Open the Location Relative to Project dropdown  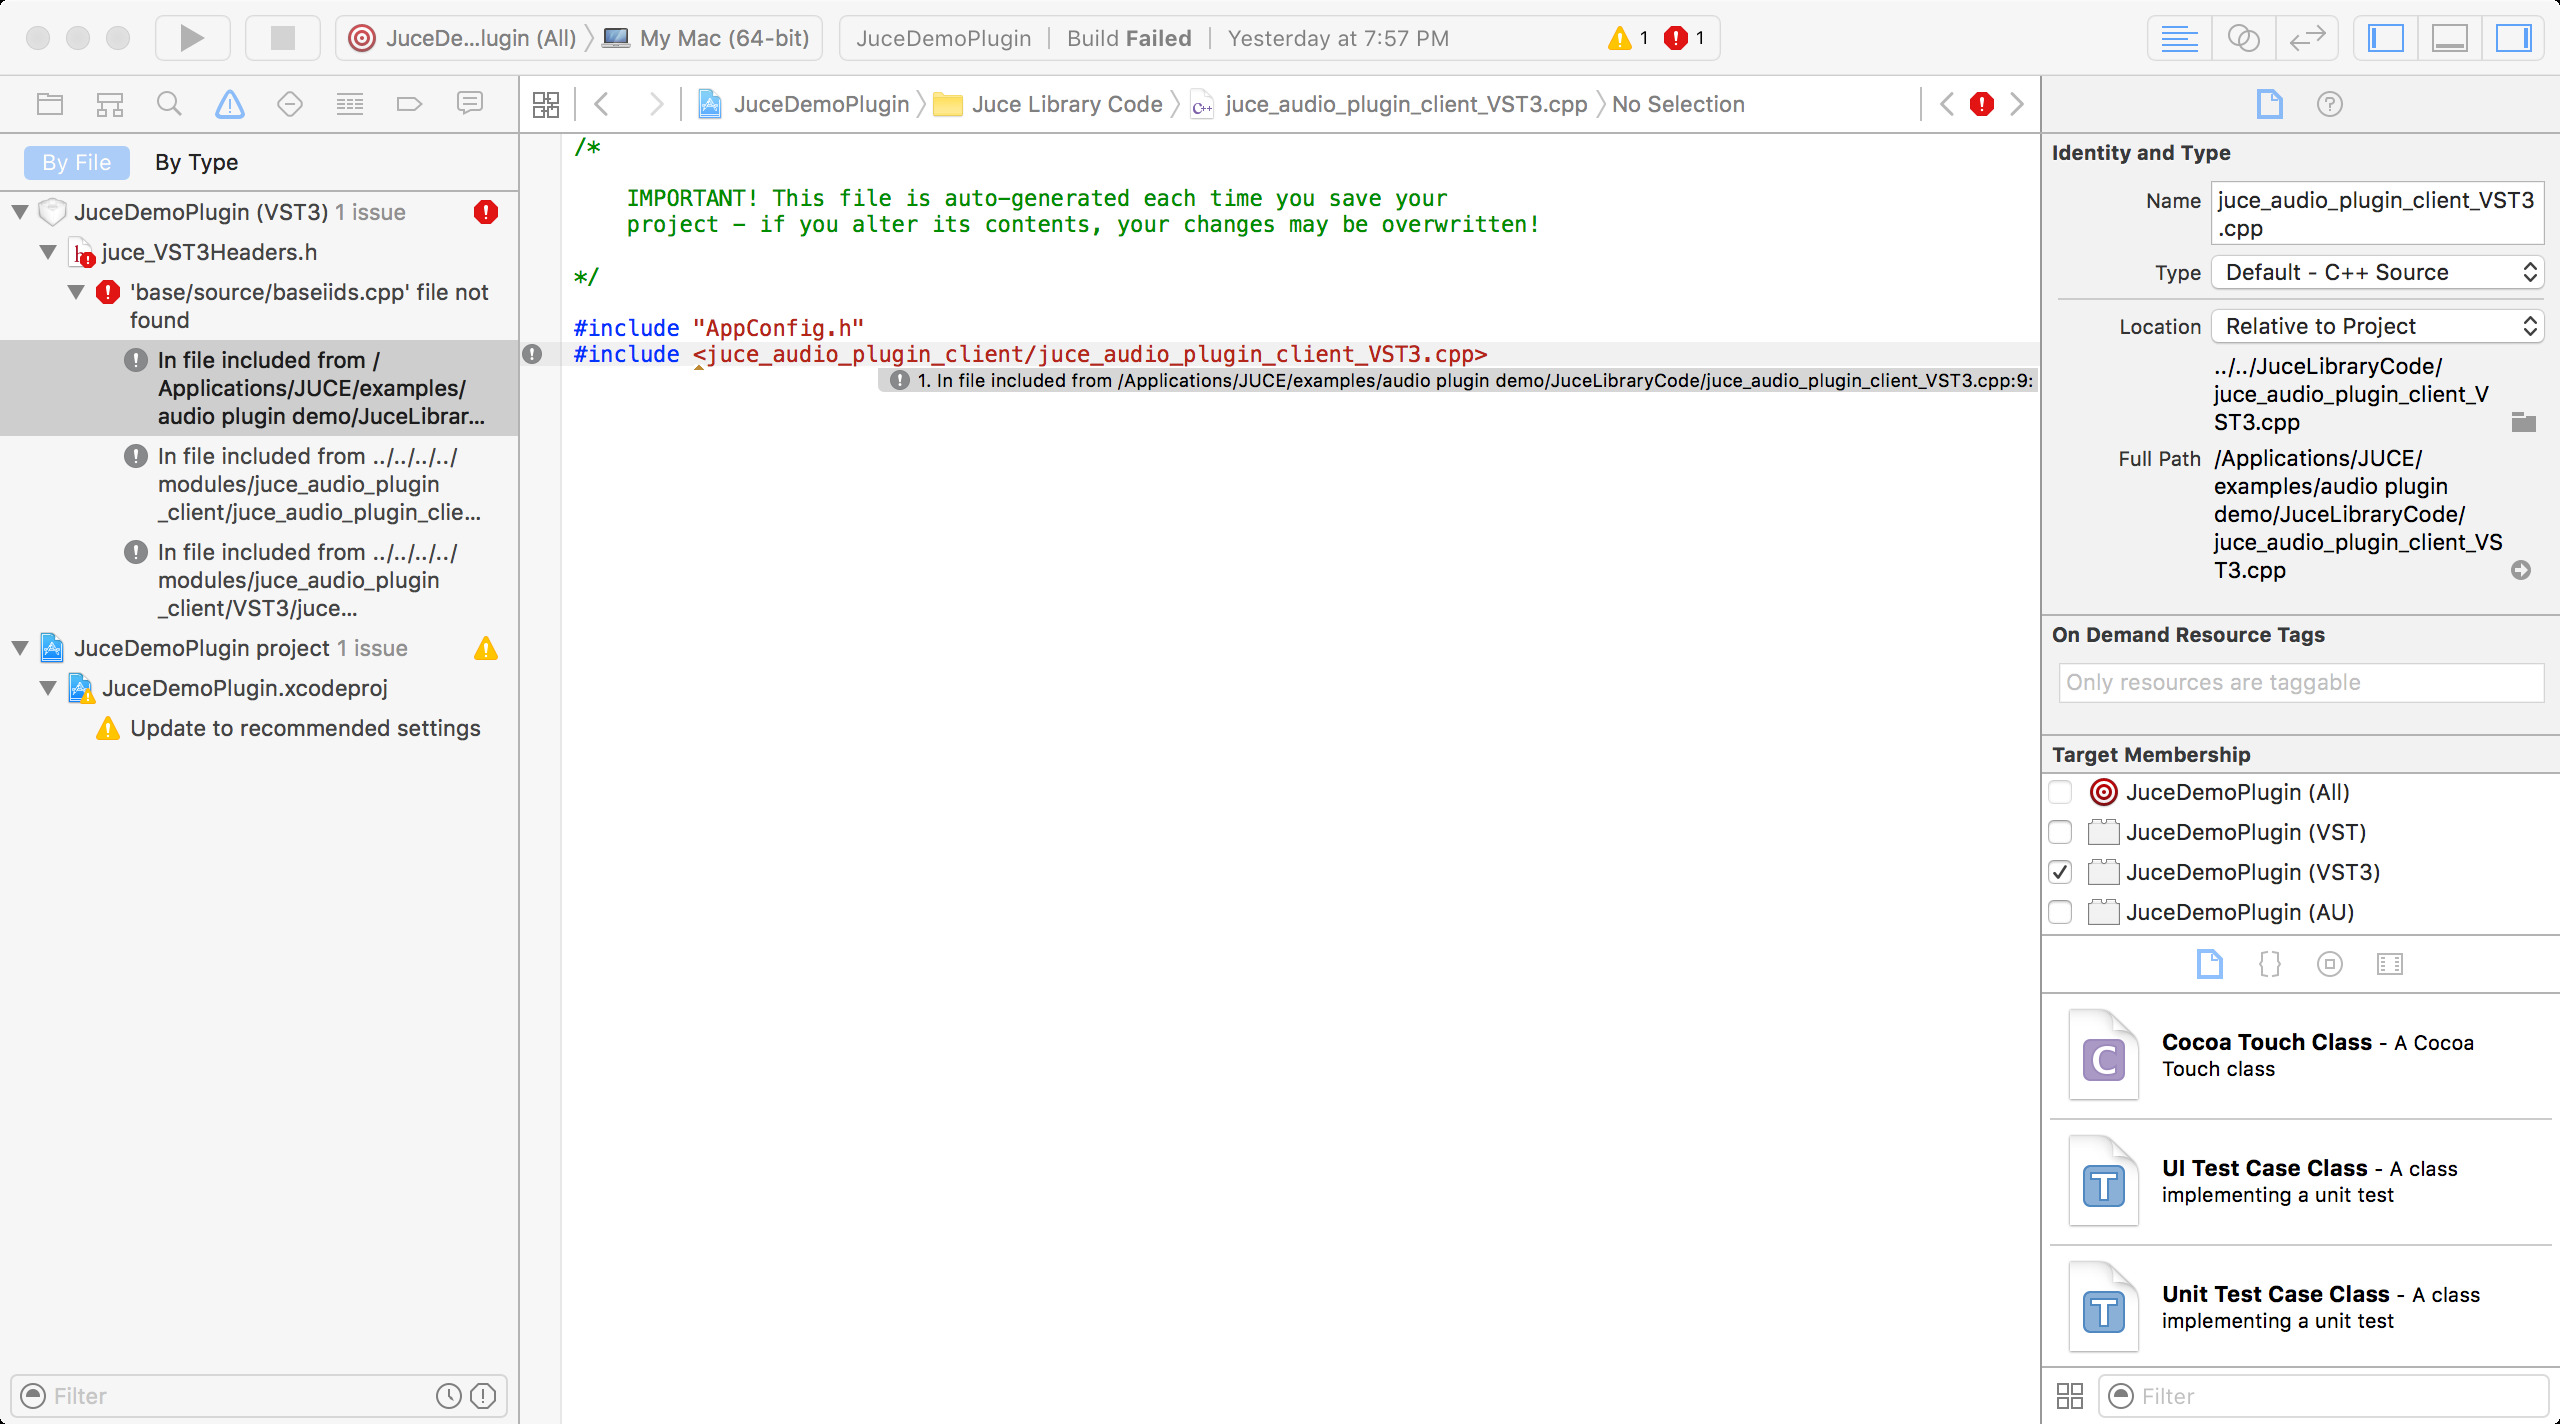tap(2376, 326)
